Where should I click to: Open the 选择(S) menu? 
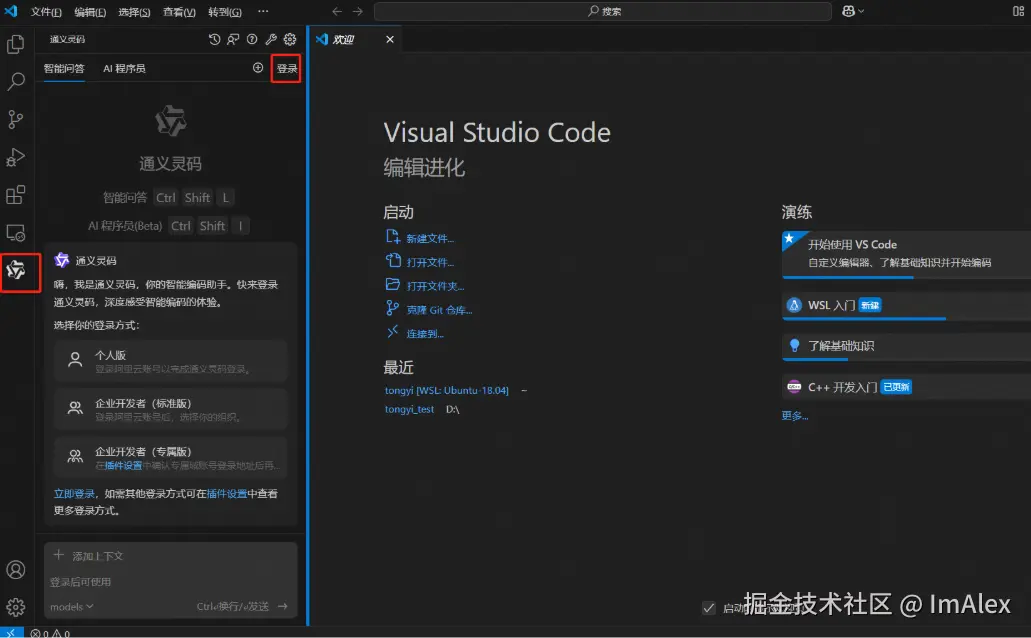134,12
